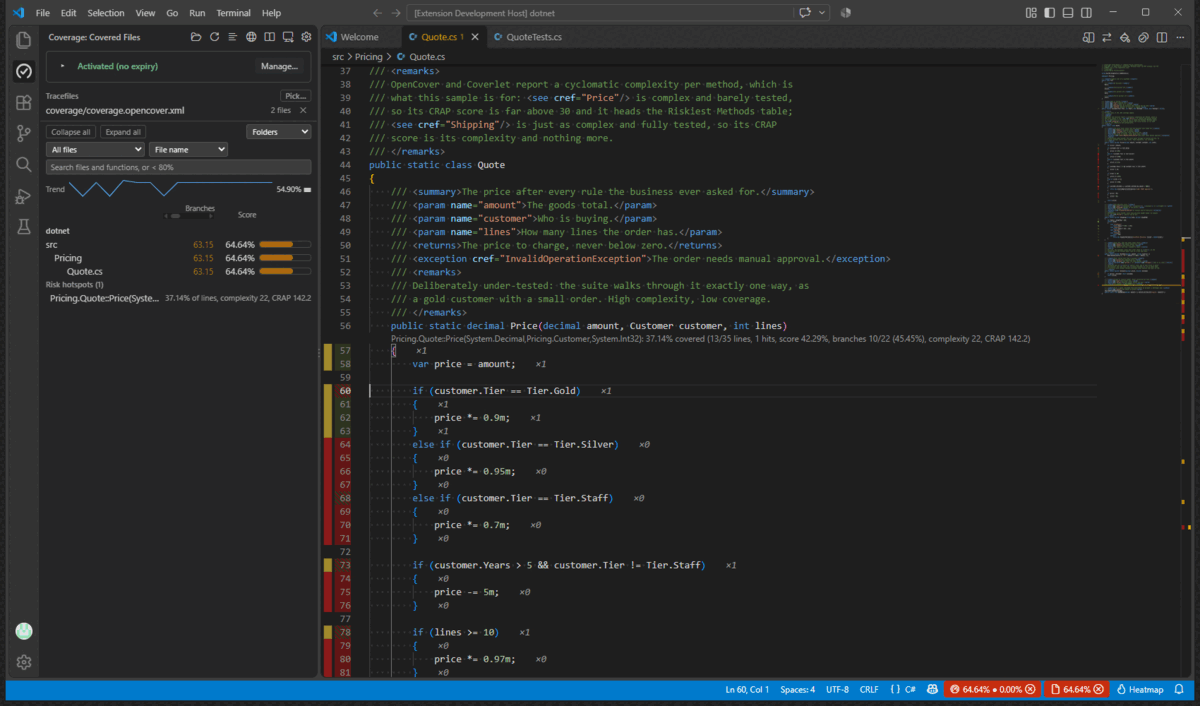This screenshot has width=1200, height=706.
Task: Click the globe icon in Coverage header
Action: click(x=251, y=37)
